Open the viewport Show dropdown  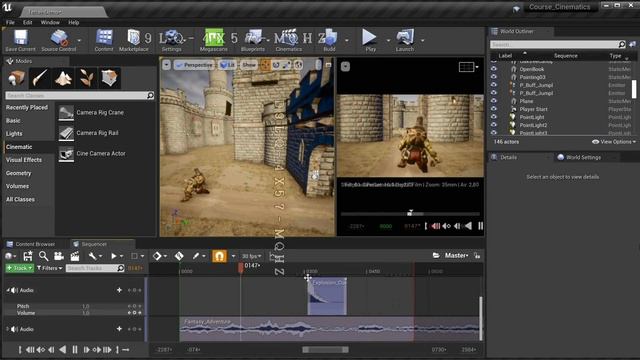(x=249, y=65)
